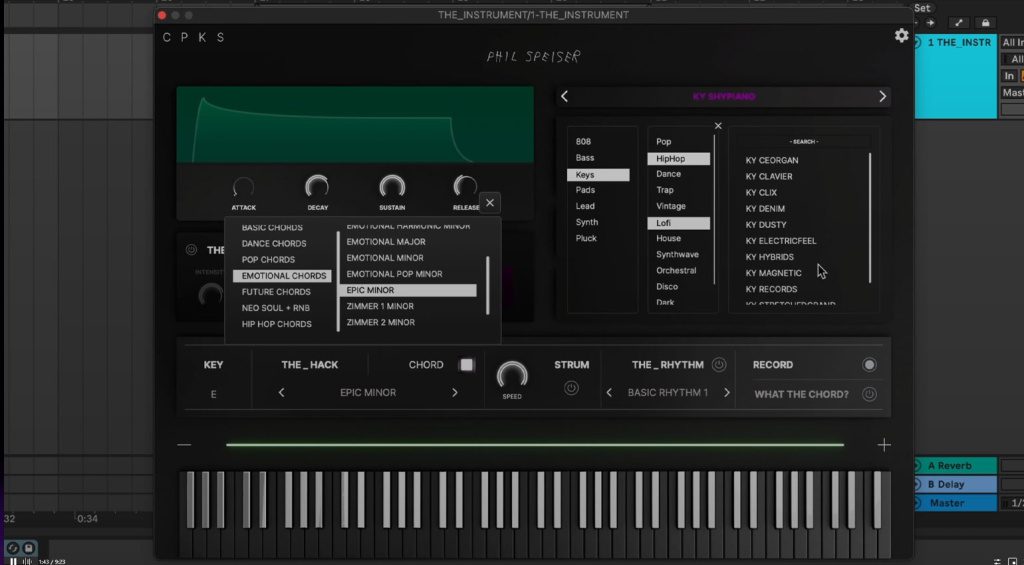The image size is (1024, 565).
Task: Click the green ADSR envelope display
Action: click(x=355, y=125)
